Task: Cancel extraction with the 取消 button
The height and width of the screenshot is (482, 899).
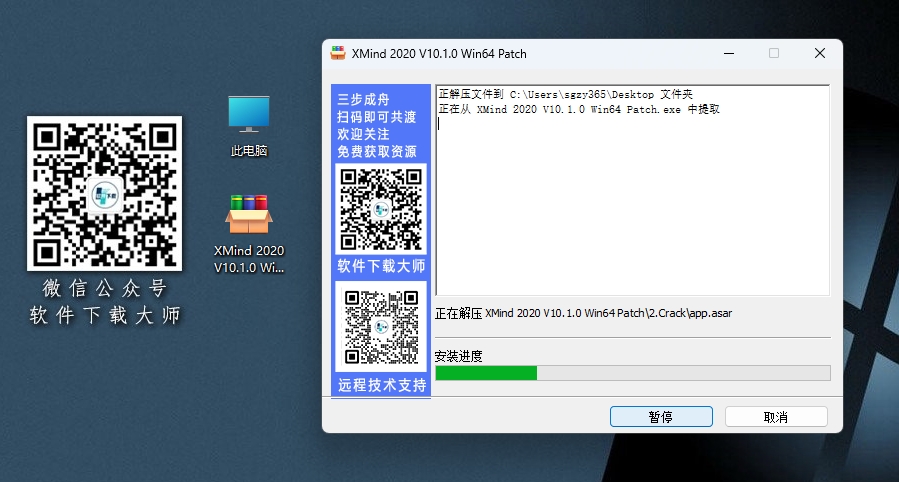Action: pyautogui.click(x=776, y=417)
